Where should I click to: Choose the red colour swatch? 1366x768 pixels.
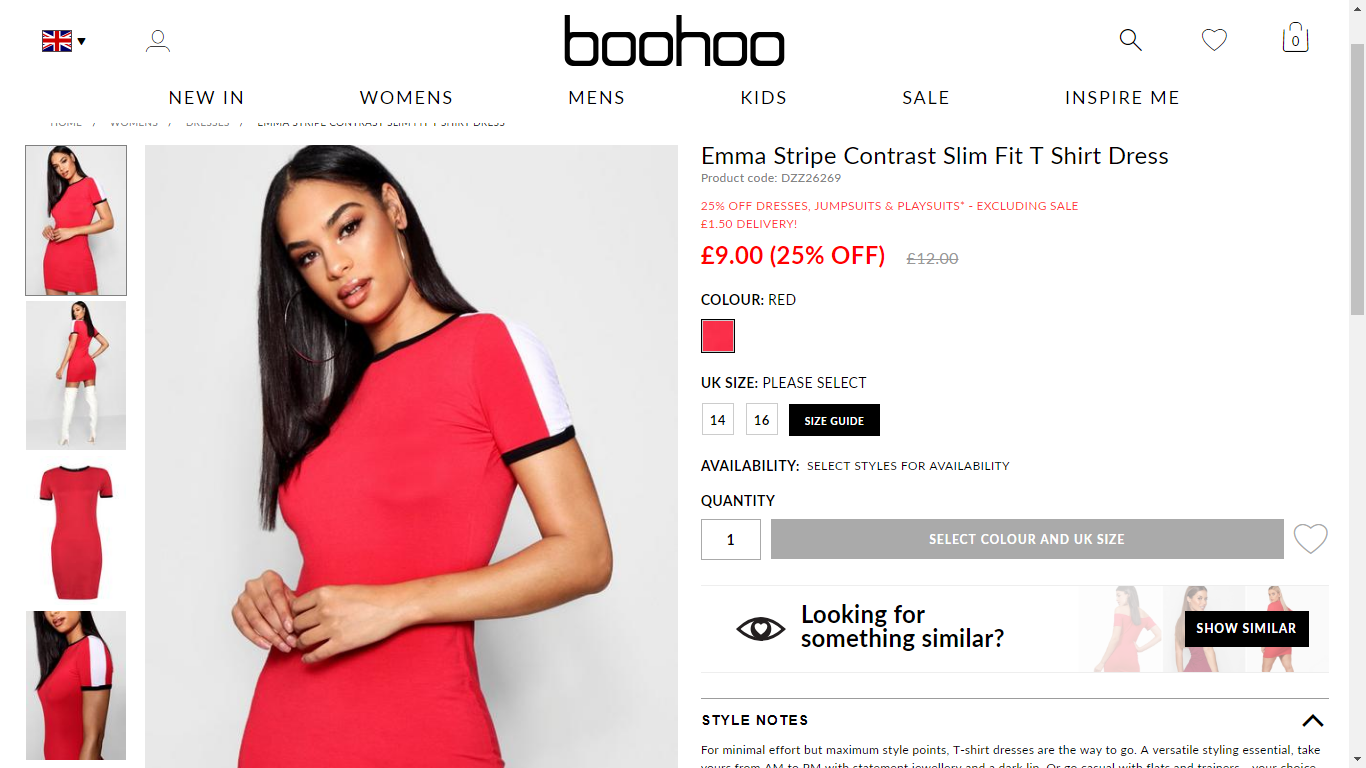click(x=718, y=336)
